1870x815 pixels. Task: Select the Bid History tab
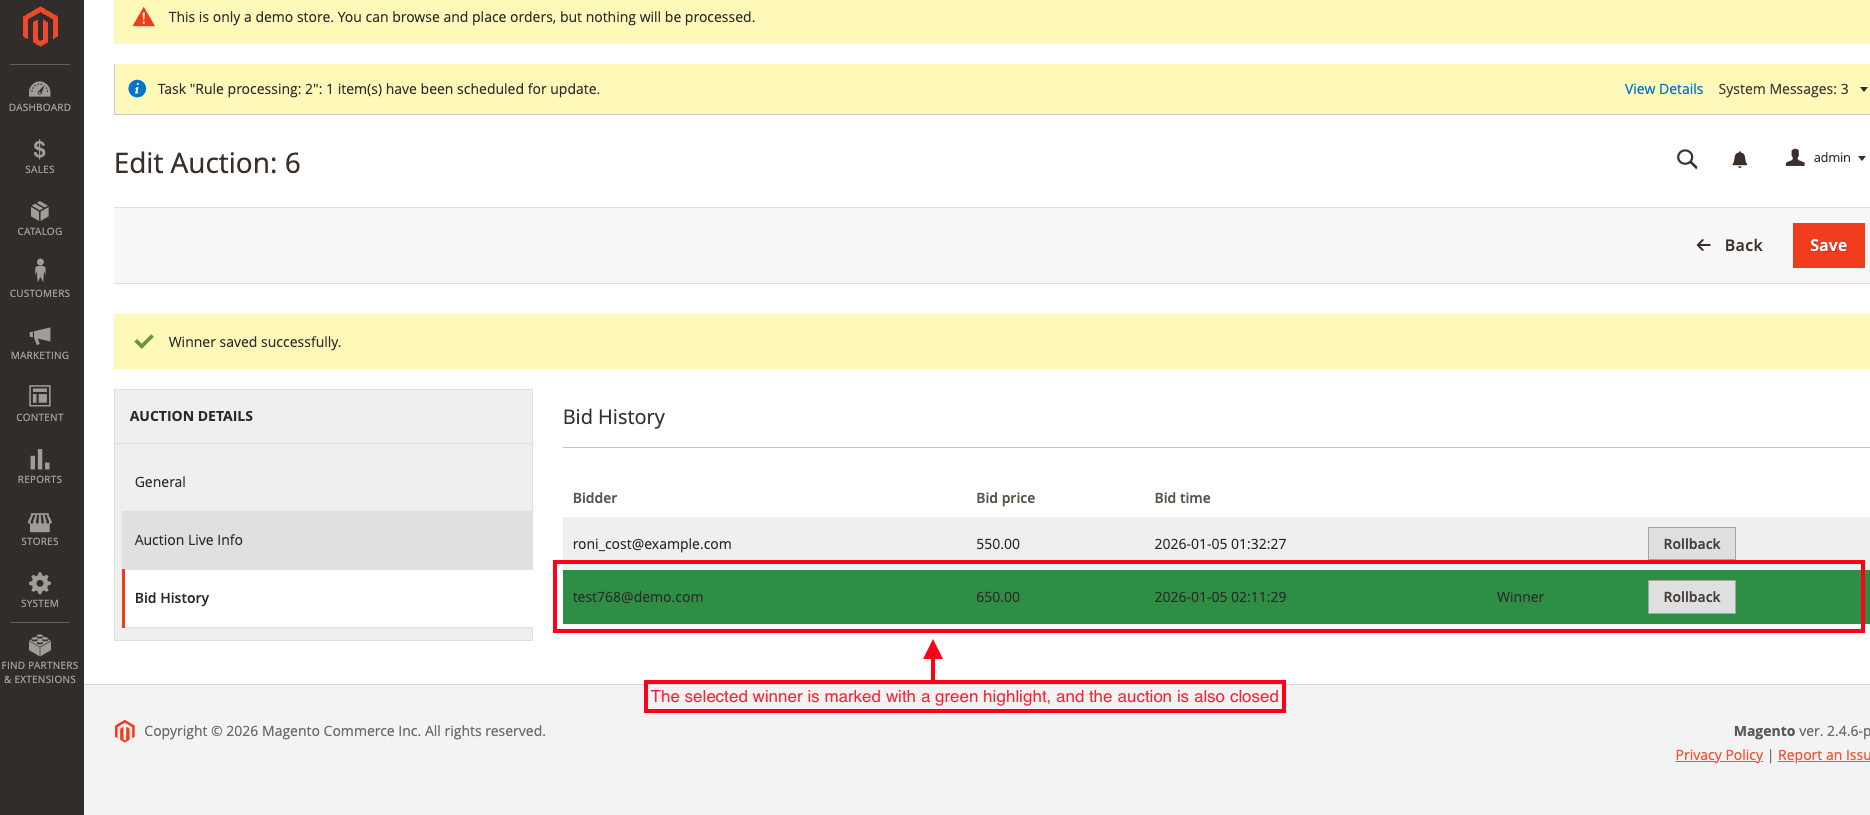click(172, 598)
